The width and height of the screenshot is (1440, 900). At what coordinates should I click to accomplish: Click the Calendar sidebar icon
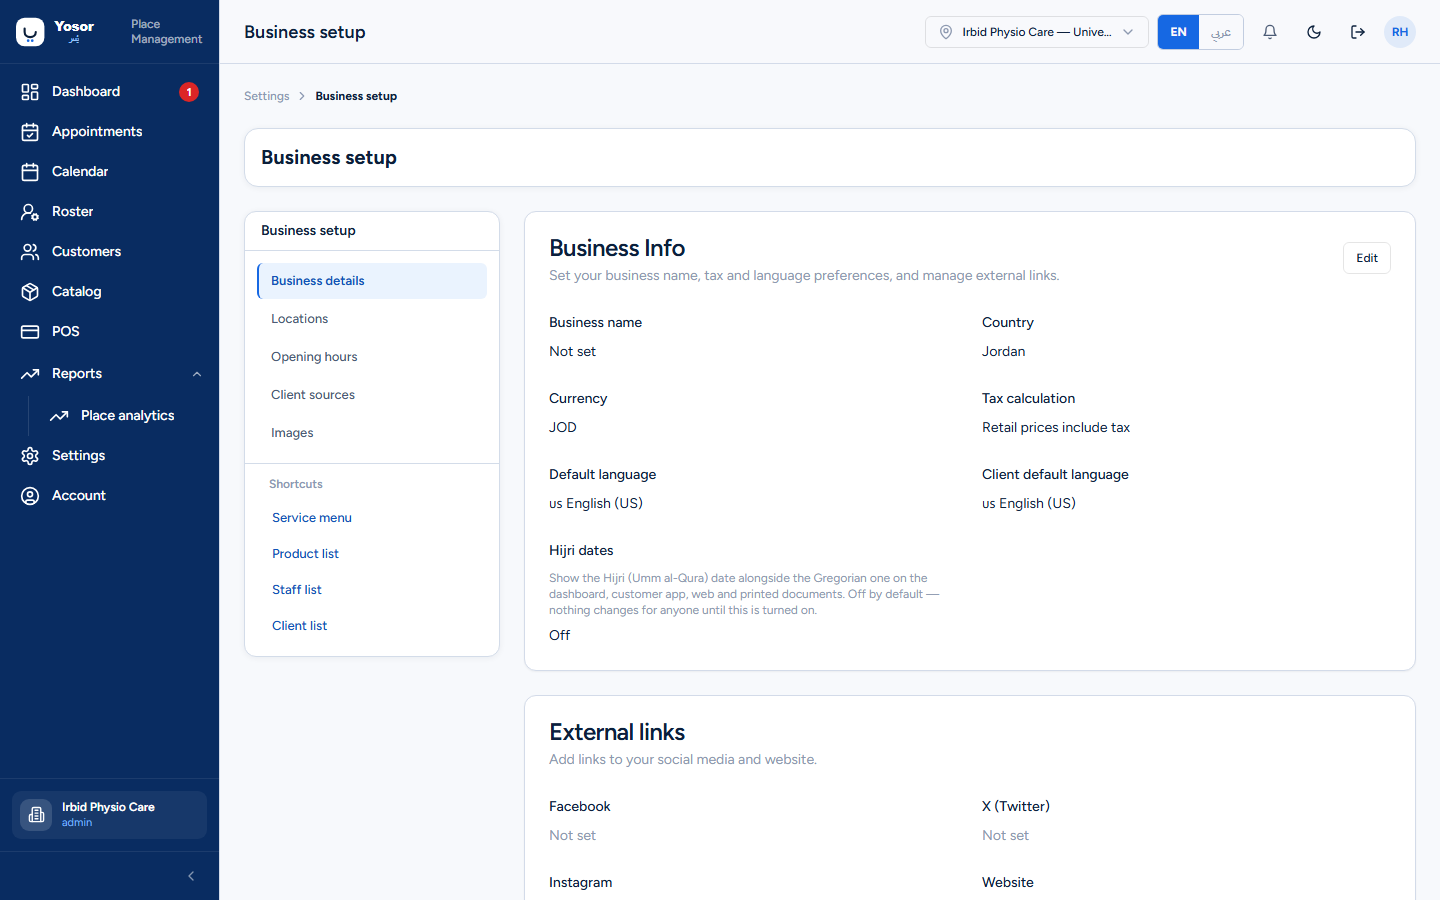(x=30, y=172)
